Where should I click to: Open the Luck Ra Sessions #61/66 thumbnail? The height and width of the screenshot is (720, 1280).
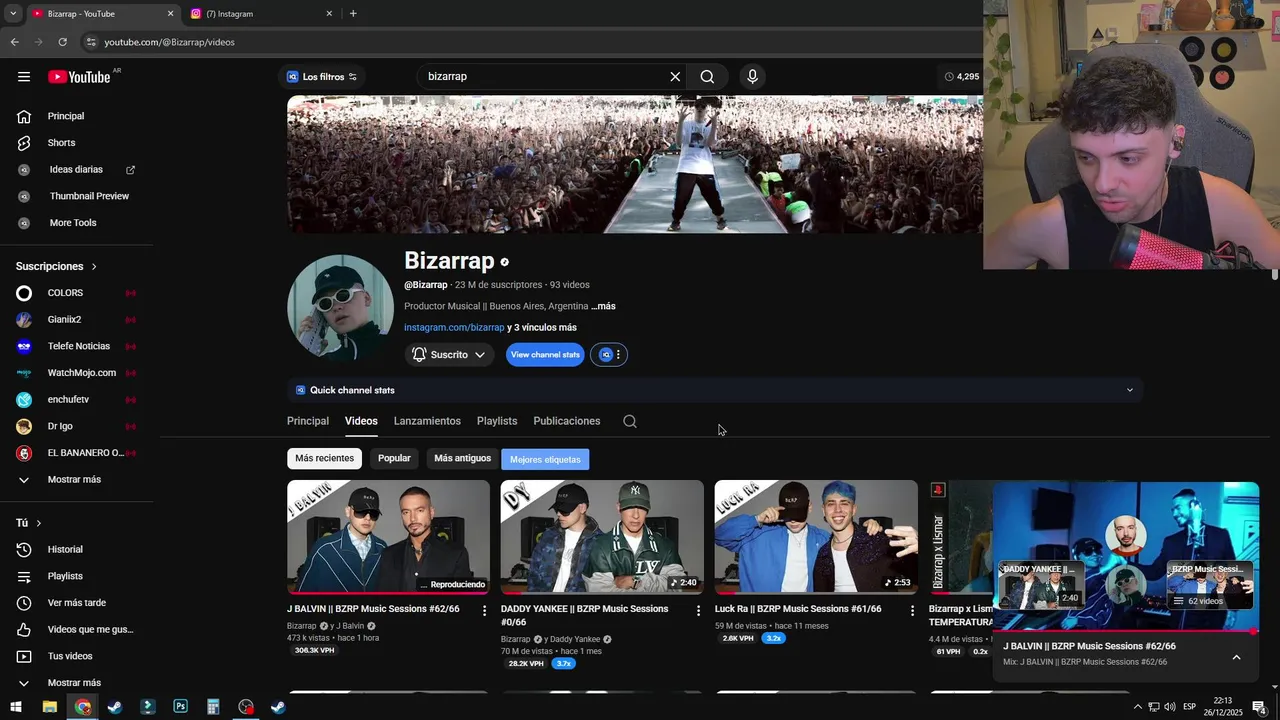tap(816, 537)
